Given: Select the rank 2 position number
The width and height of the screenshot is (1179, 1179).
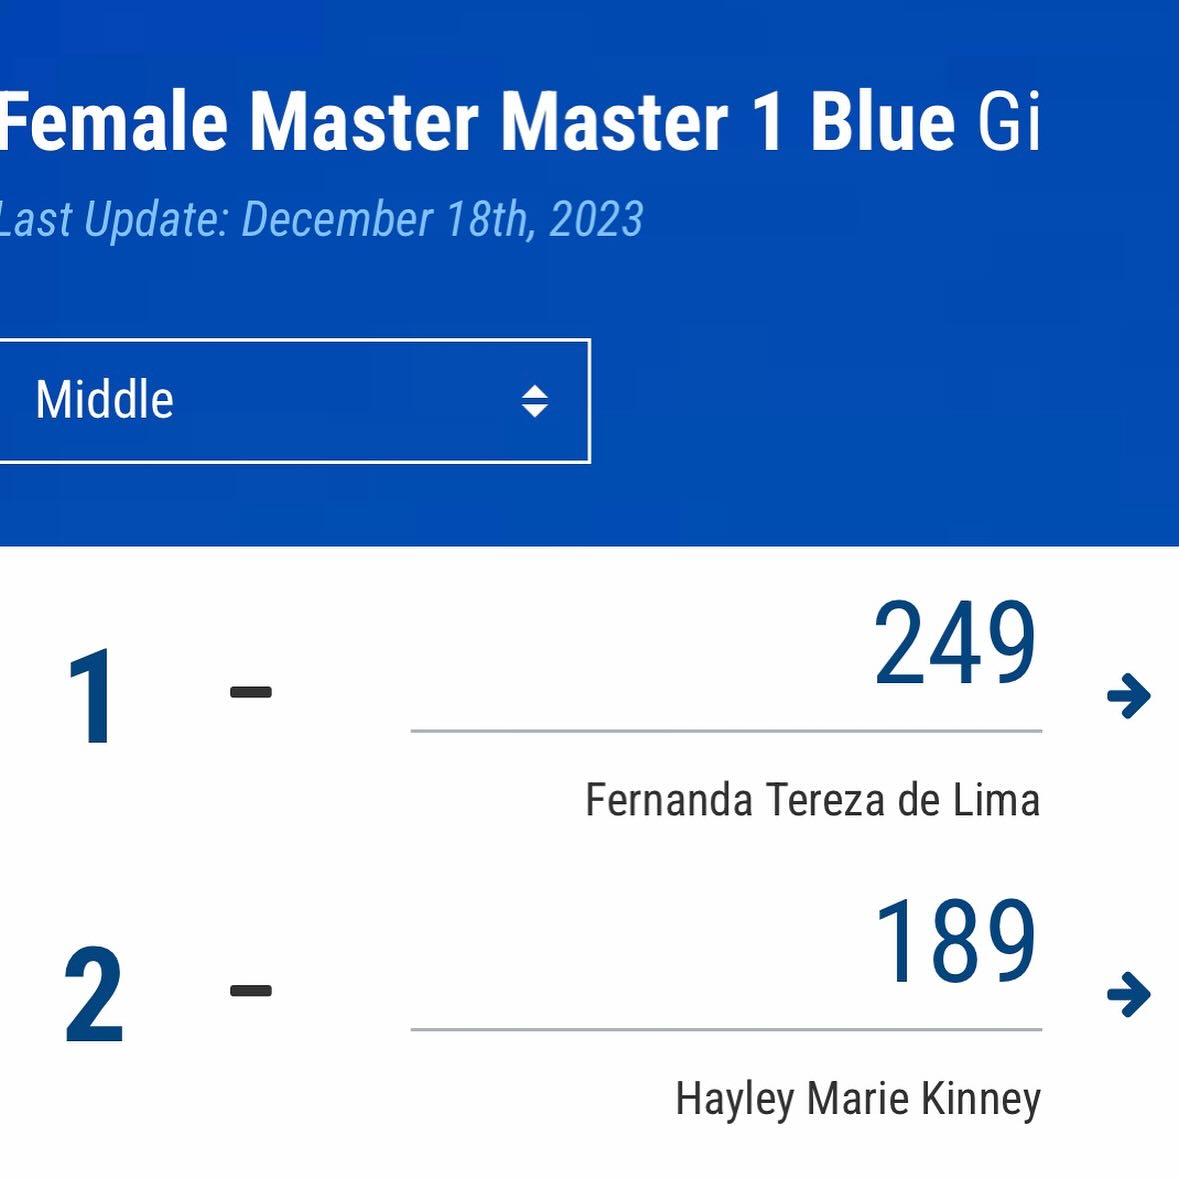Looking at the screenshot, I should [93, 996].
